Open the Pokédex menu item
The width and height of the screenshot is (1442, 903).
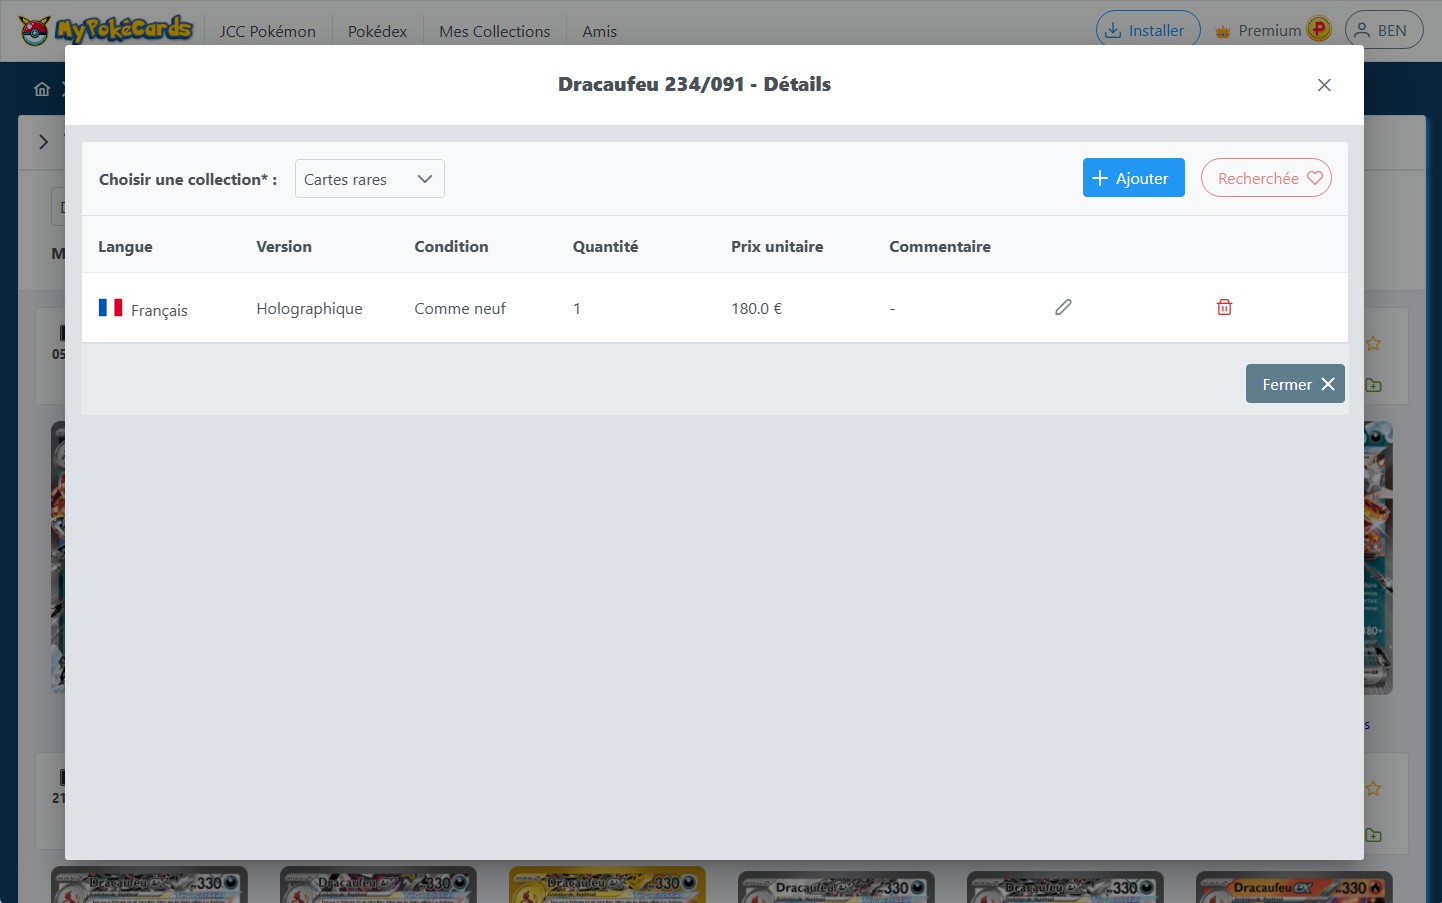[377, 31]
